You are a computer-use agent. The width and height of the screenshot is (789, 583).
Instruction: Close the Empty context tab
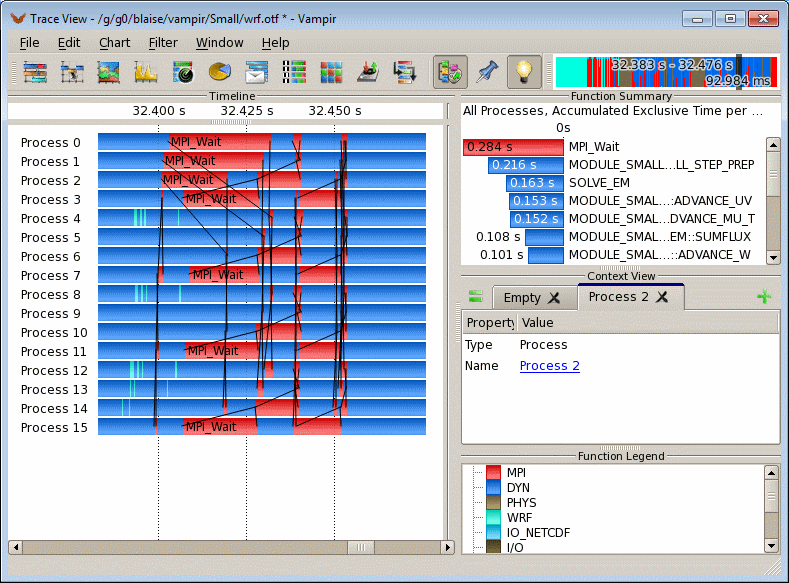pos(554,298)
